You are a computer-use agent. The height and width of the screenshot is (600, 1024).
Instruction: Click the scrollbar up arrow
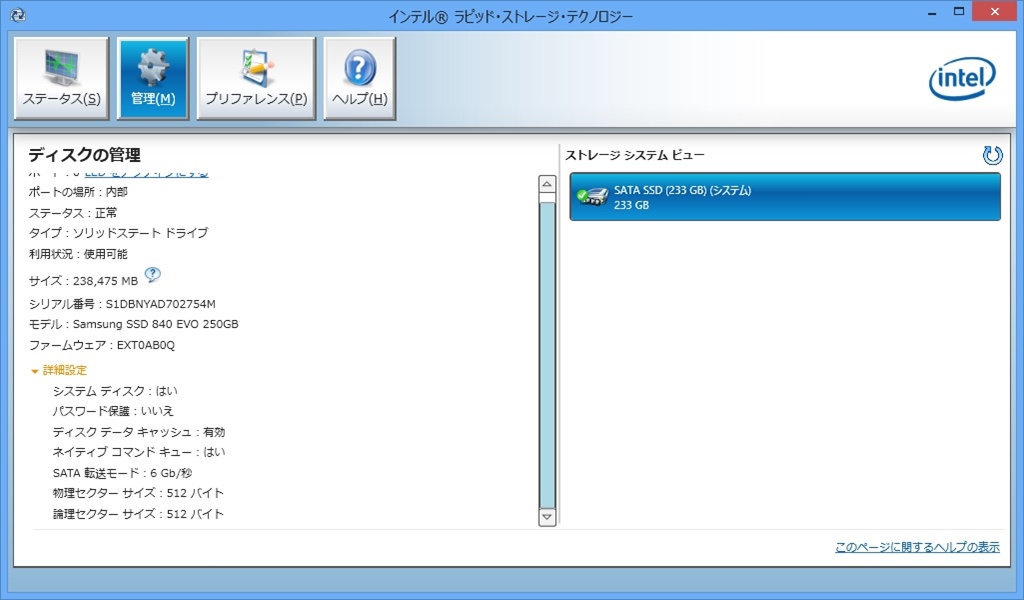(547, 184)
